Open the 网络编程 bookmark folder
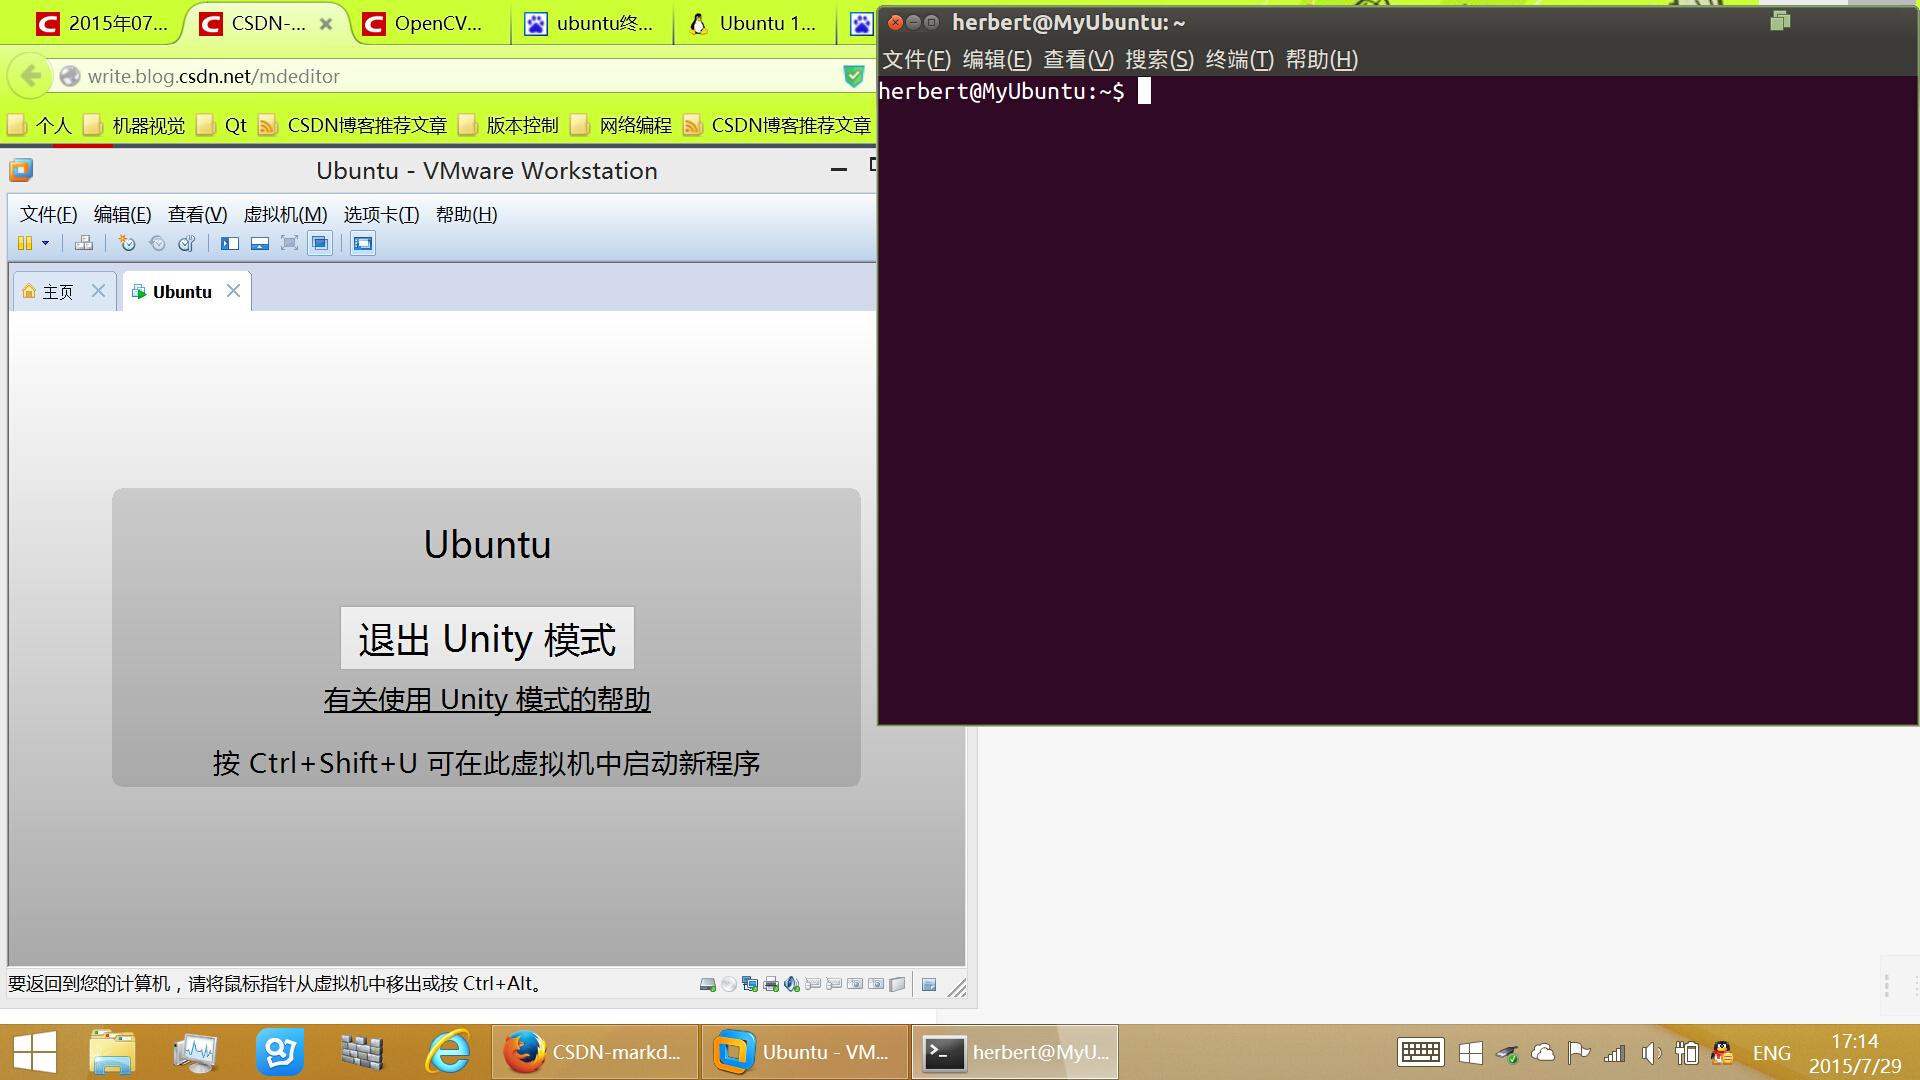Screen dimensions: 1920x1080 click(x=621, y=125)
